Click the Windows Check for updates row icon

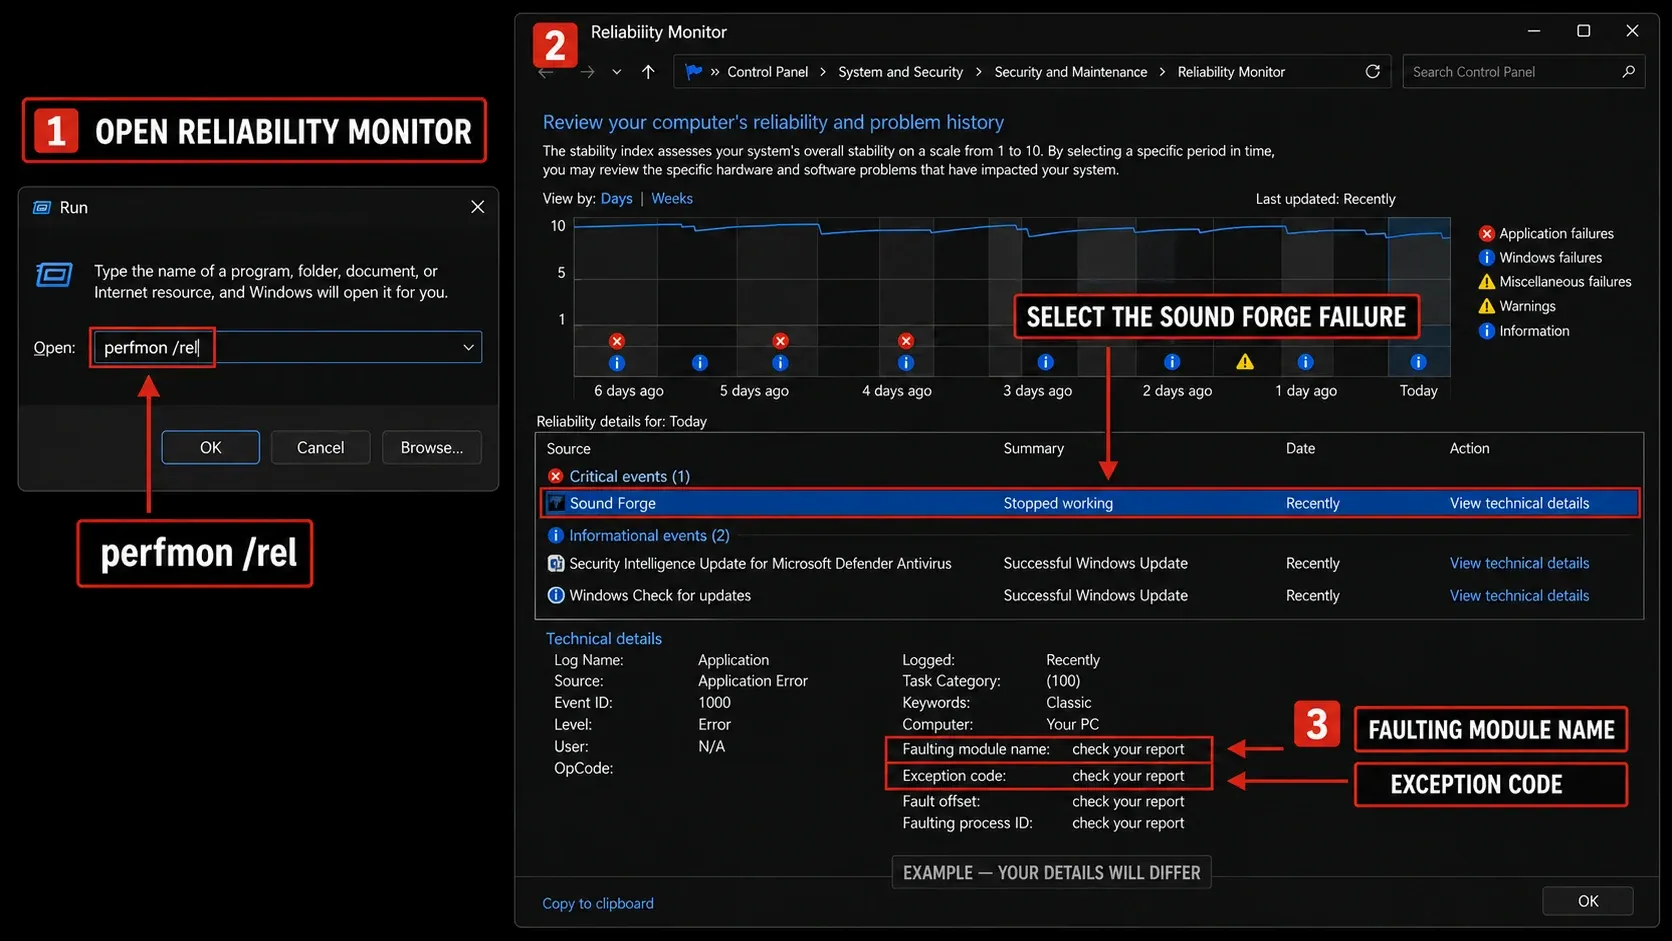point(556,595)
